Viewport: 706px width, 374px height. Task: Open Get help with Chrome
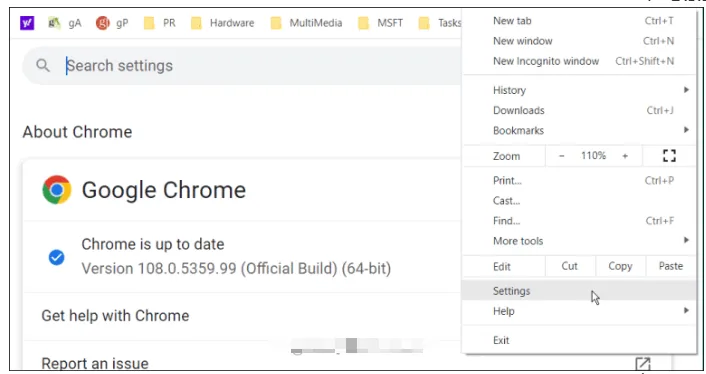(x=115, y=316)
